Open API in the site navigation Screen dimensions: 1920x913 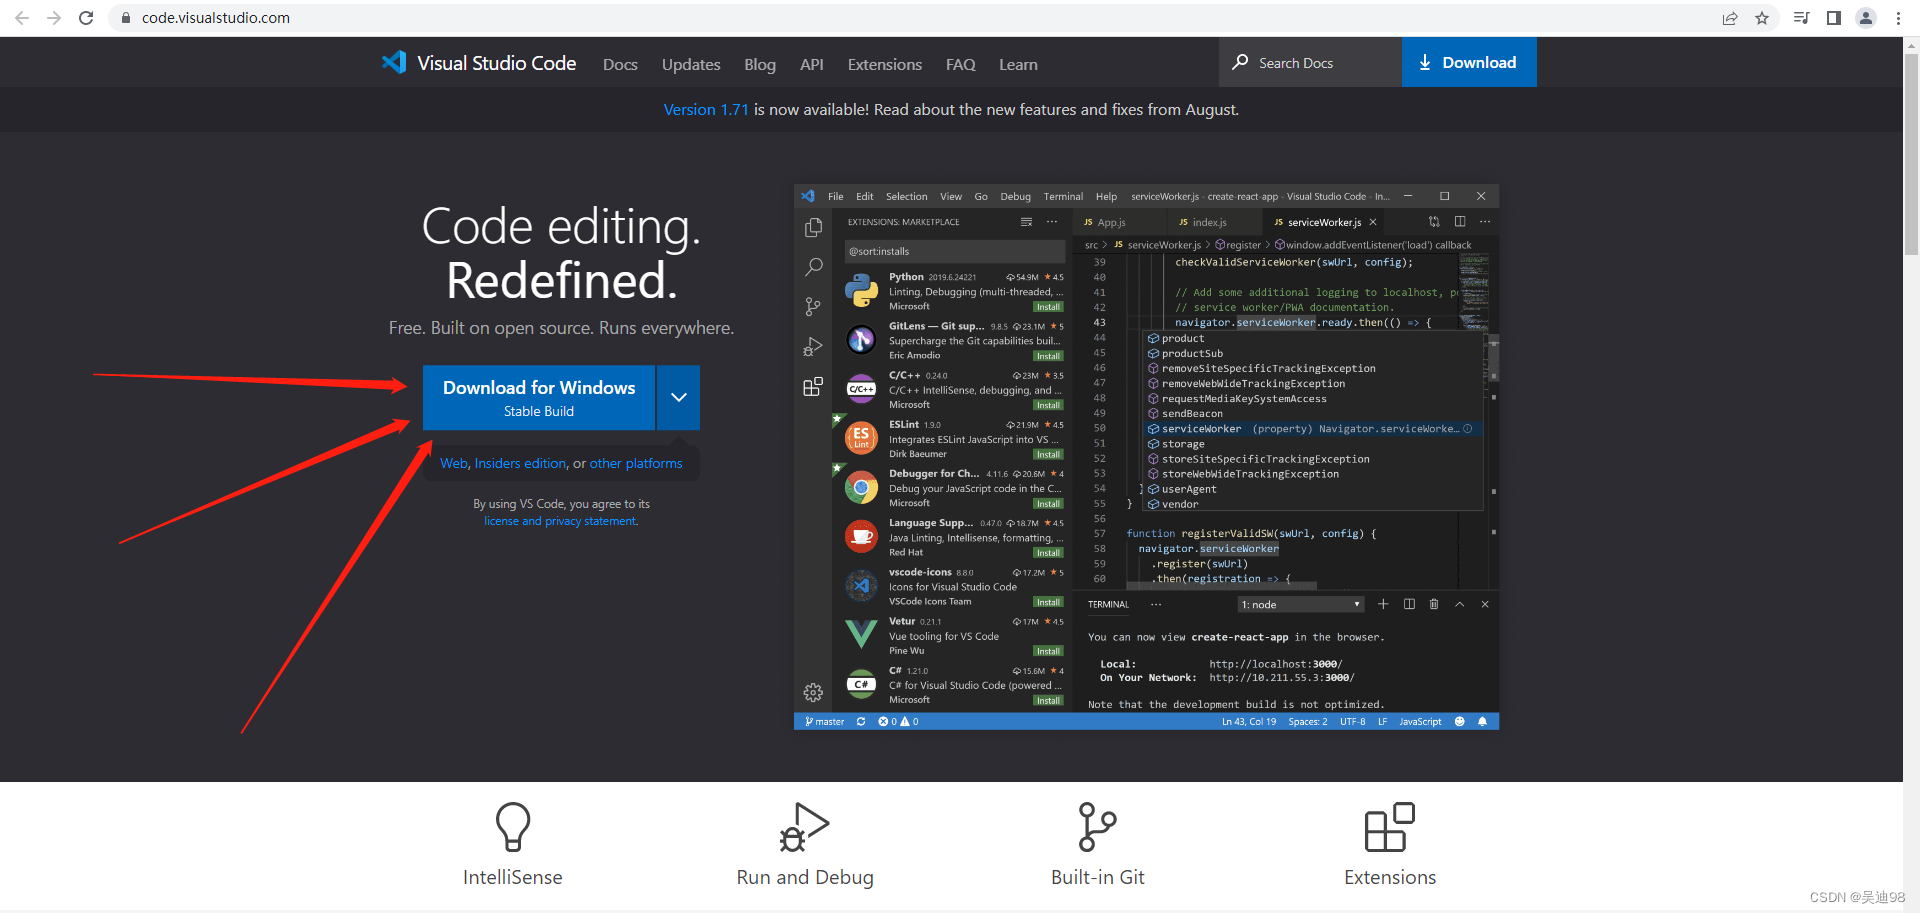click(812, 64)
